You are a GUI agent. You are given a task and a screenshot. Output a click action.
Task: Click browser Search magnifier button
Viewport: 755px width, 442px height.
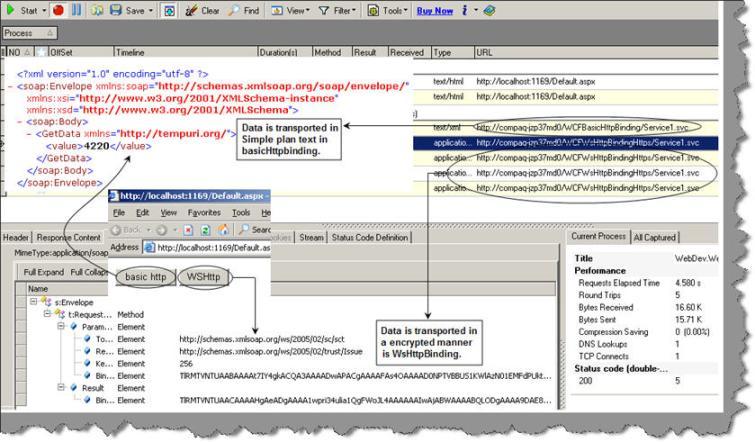pyautogui.click(x=254, y=230)
